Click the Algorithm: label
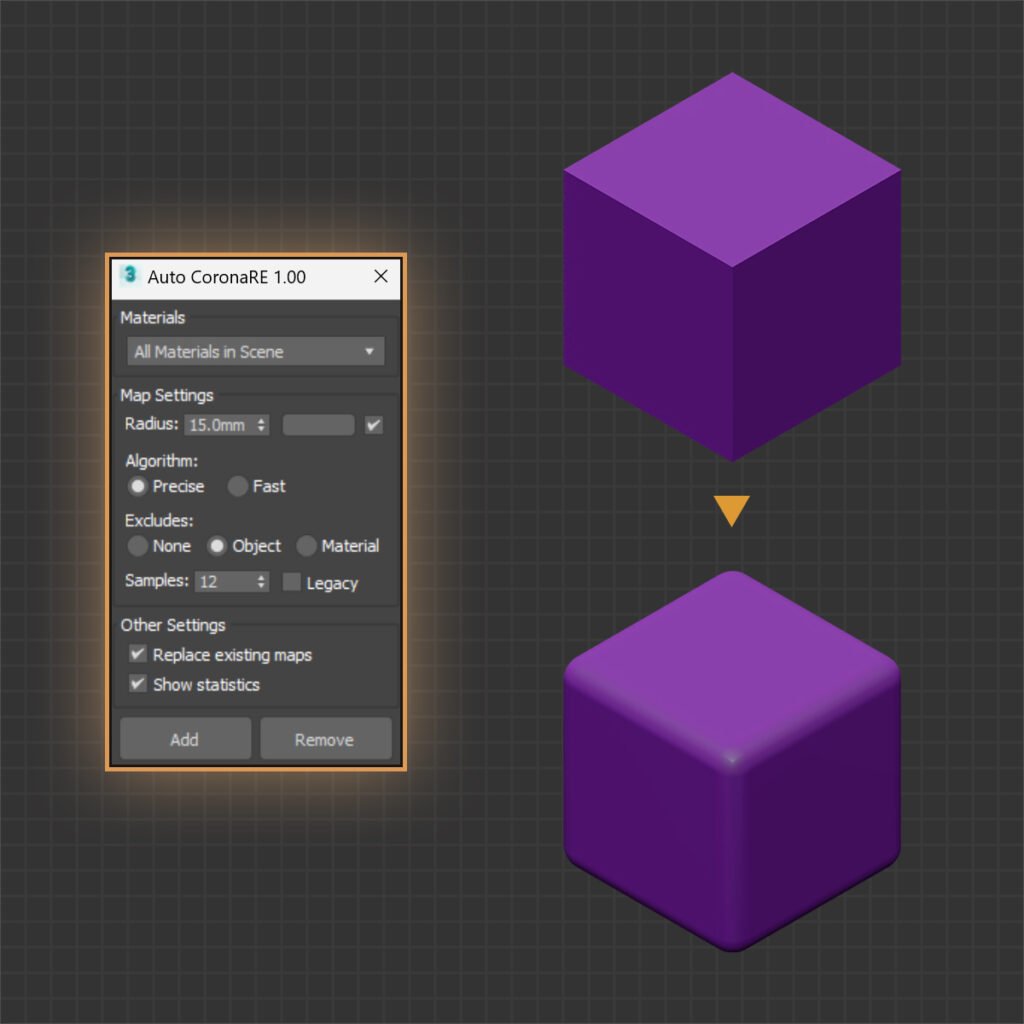Viewport: 1024px width, 1024px height. tap(161, 461)
